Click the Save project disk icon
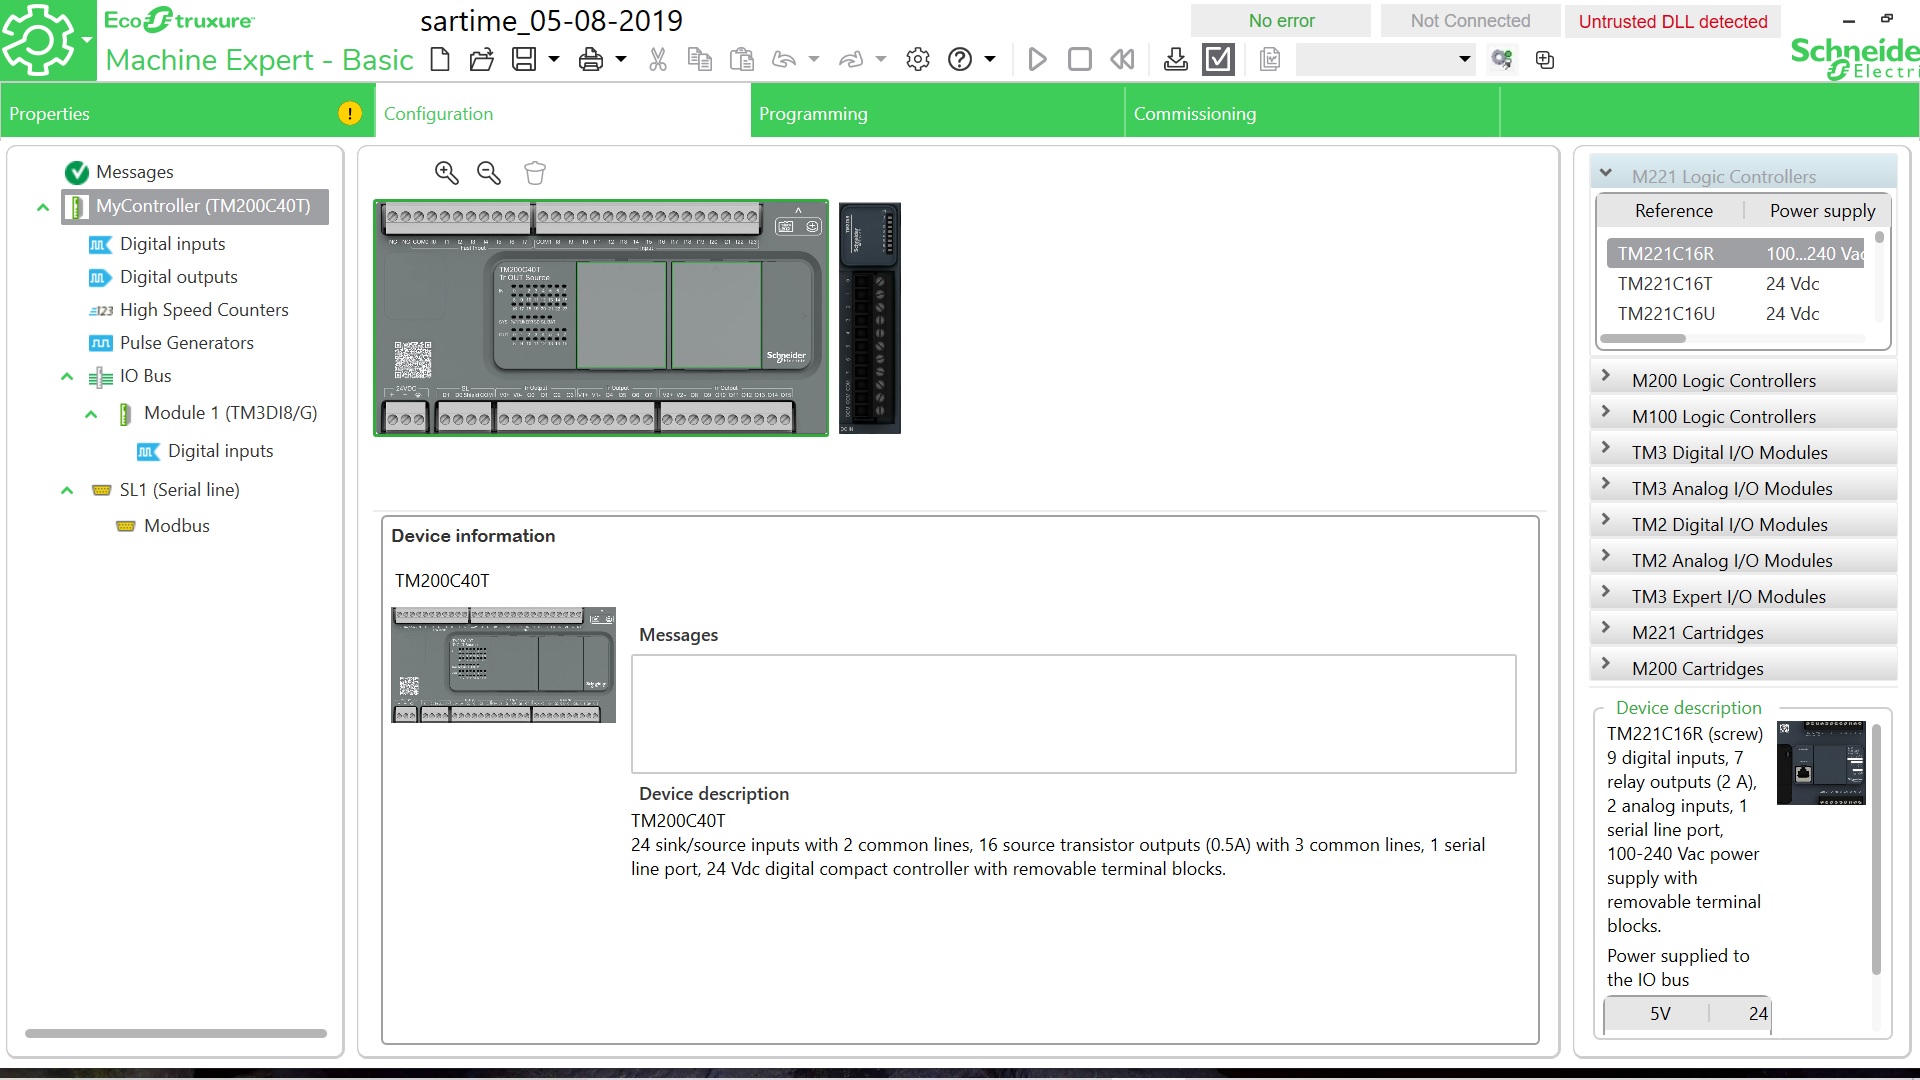This screenshot has height=1080, width=1920. 524,60
